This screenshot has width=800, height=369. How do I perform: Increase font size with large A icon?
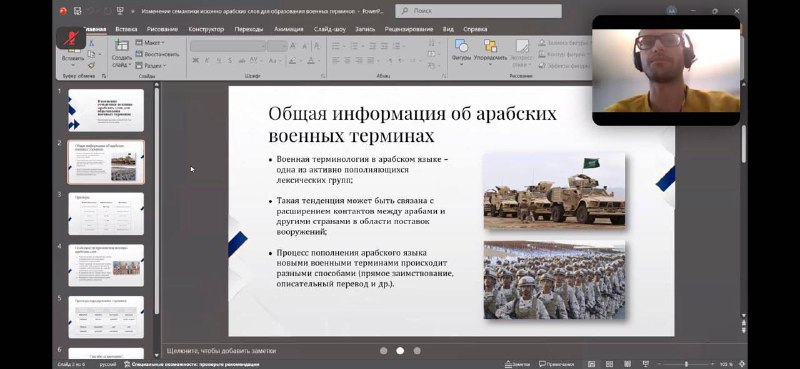(x=293, y=46)
